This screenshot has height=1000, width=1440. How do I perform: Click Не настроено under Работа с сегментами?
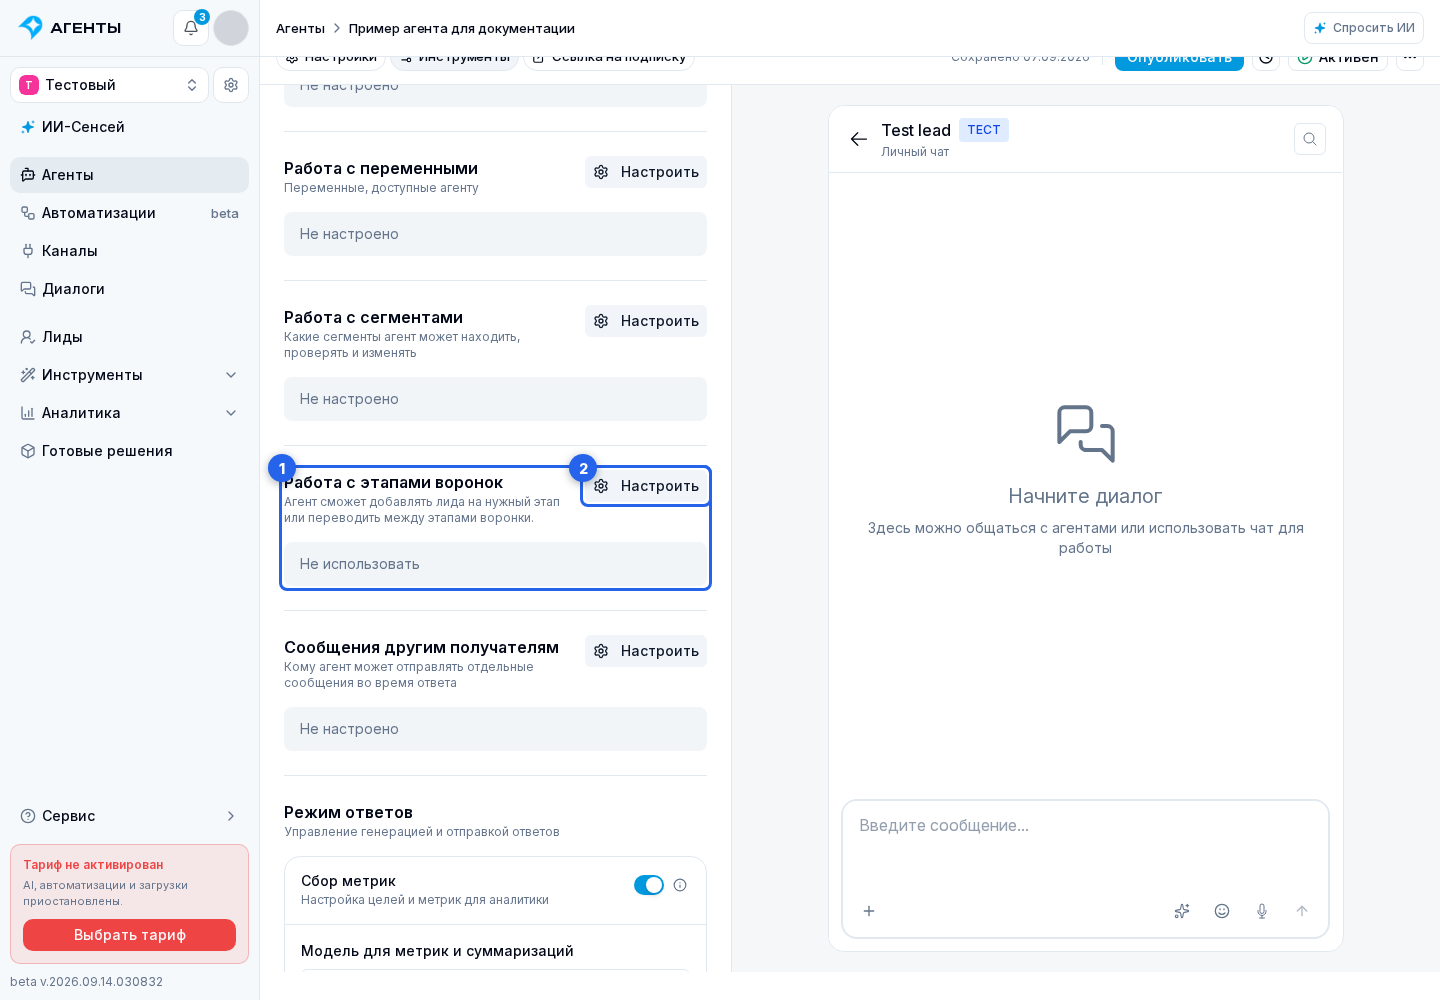495,399
